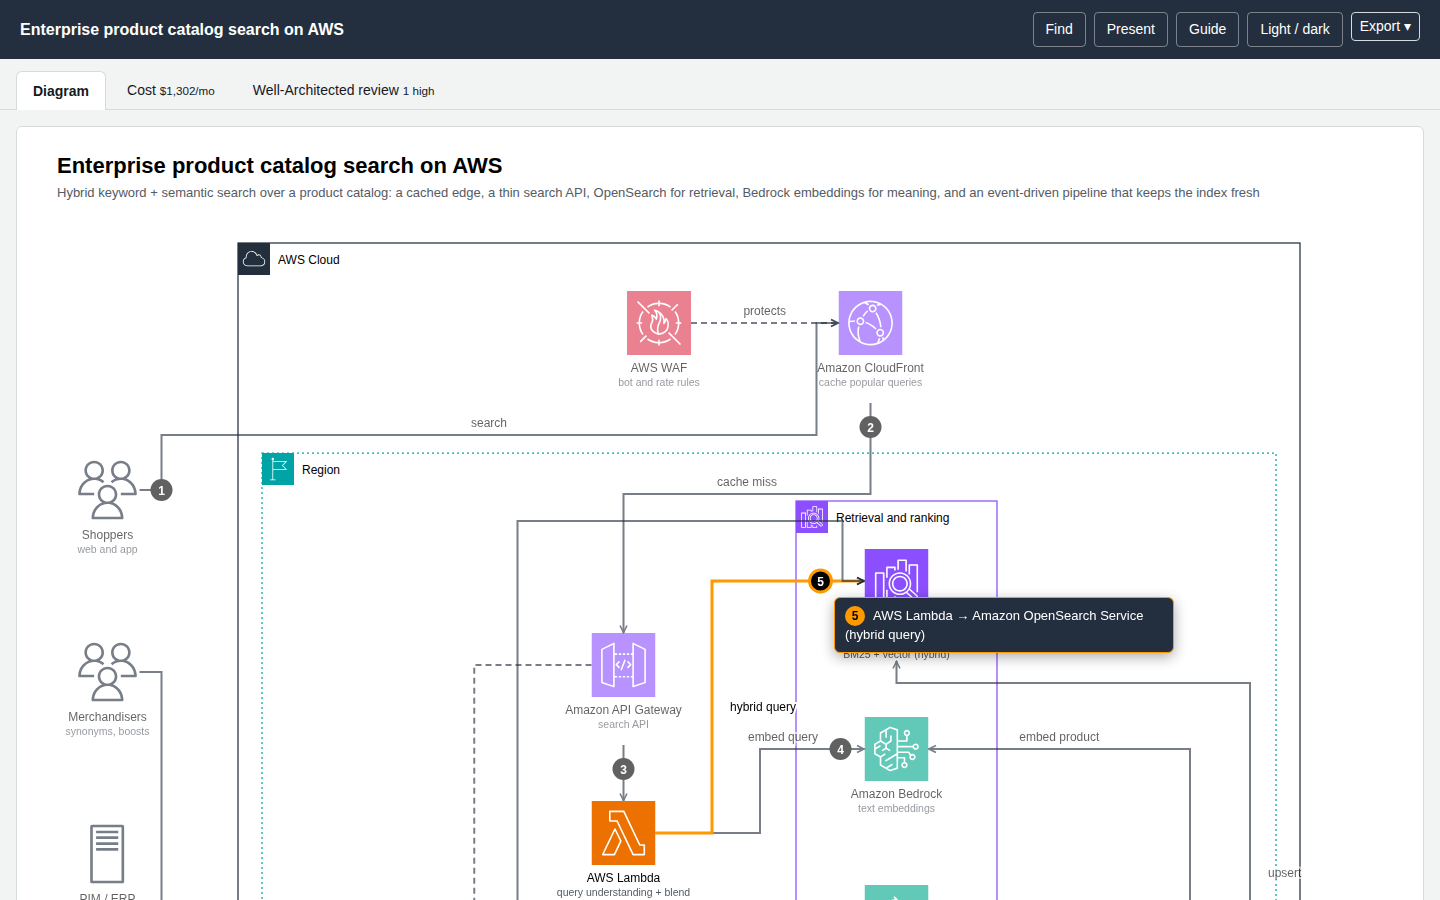Click the Shoppers users icon
This screenshot has height=900, width=1440.
click(107, 490)
